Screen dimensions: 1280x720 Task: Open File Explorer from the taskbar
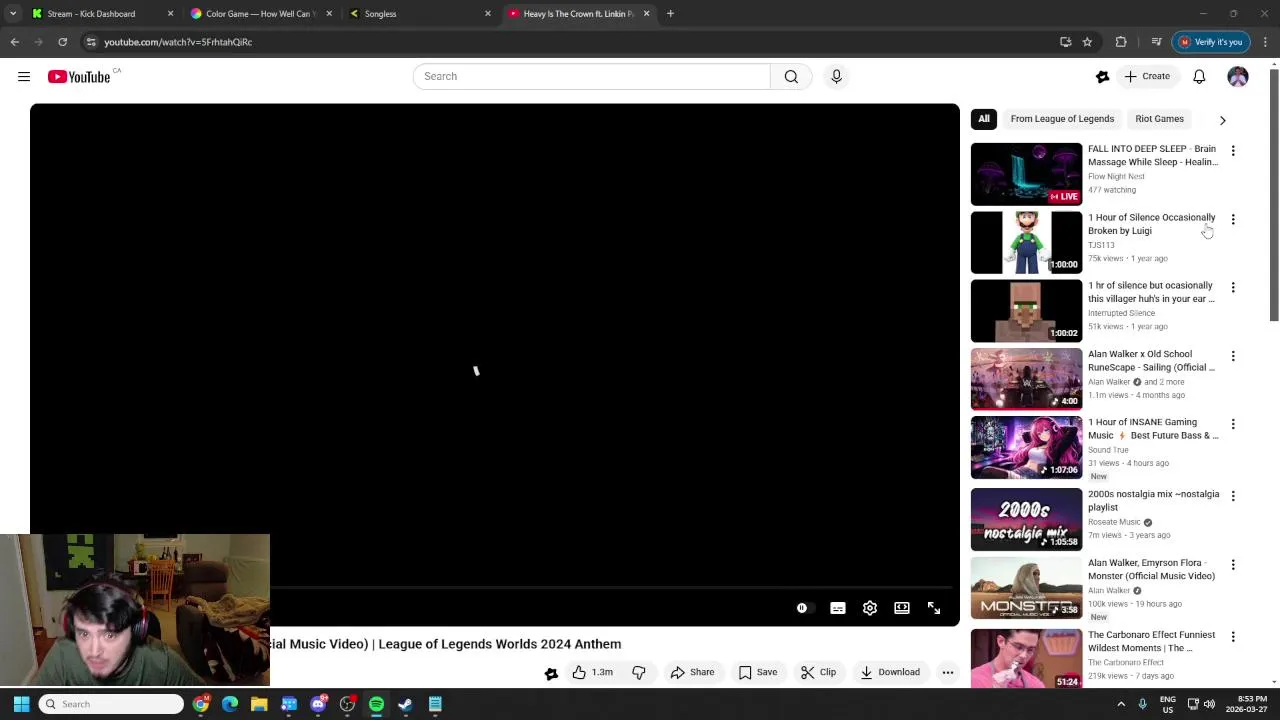pos(259,704)
